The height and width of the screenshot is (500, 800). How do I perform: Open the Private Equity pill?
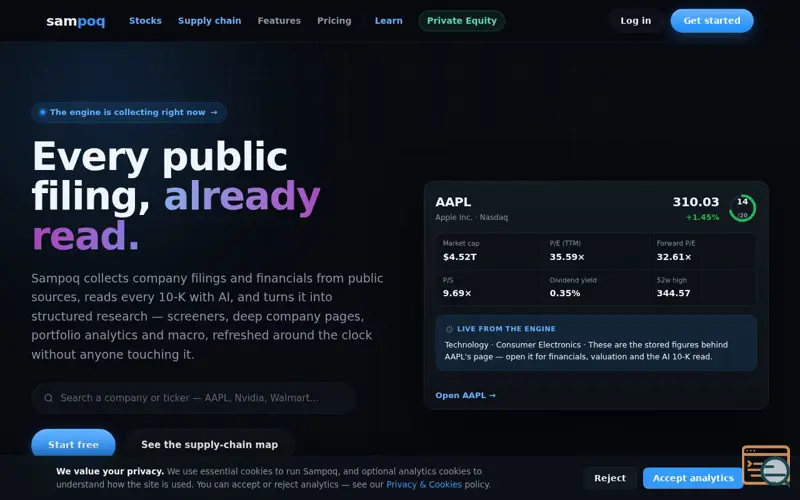coord(462,21)
